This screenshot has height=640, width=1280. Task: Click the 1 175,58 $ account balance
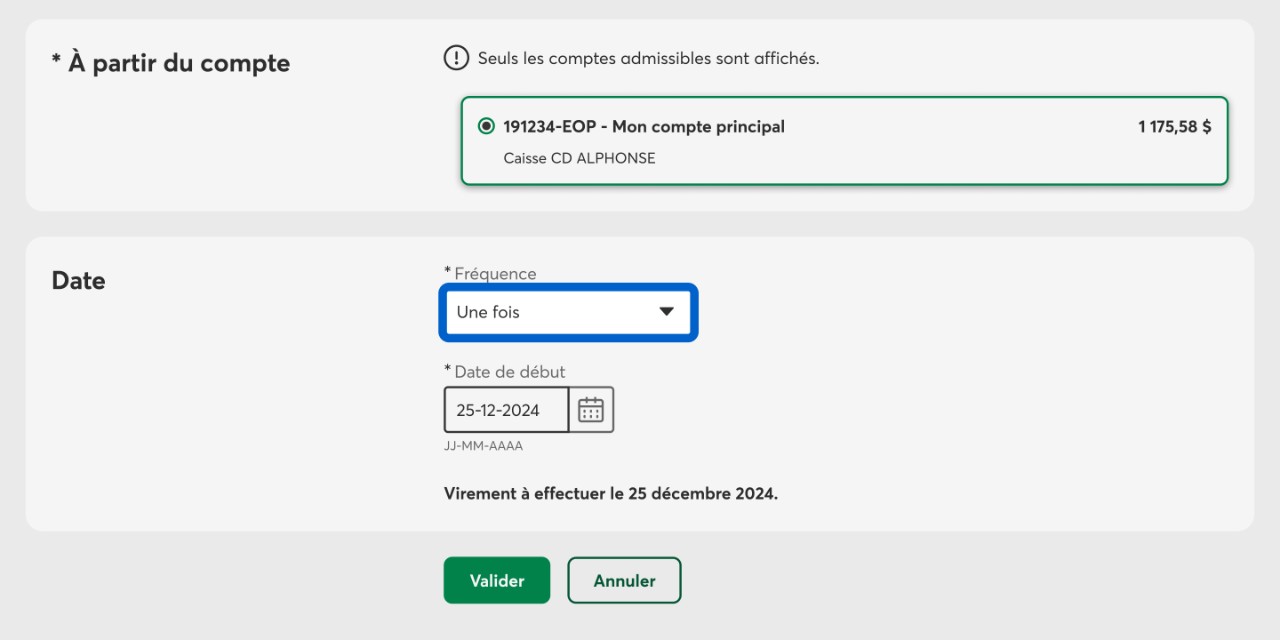(1175, 127)
